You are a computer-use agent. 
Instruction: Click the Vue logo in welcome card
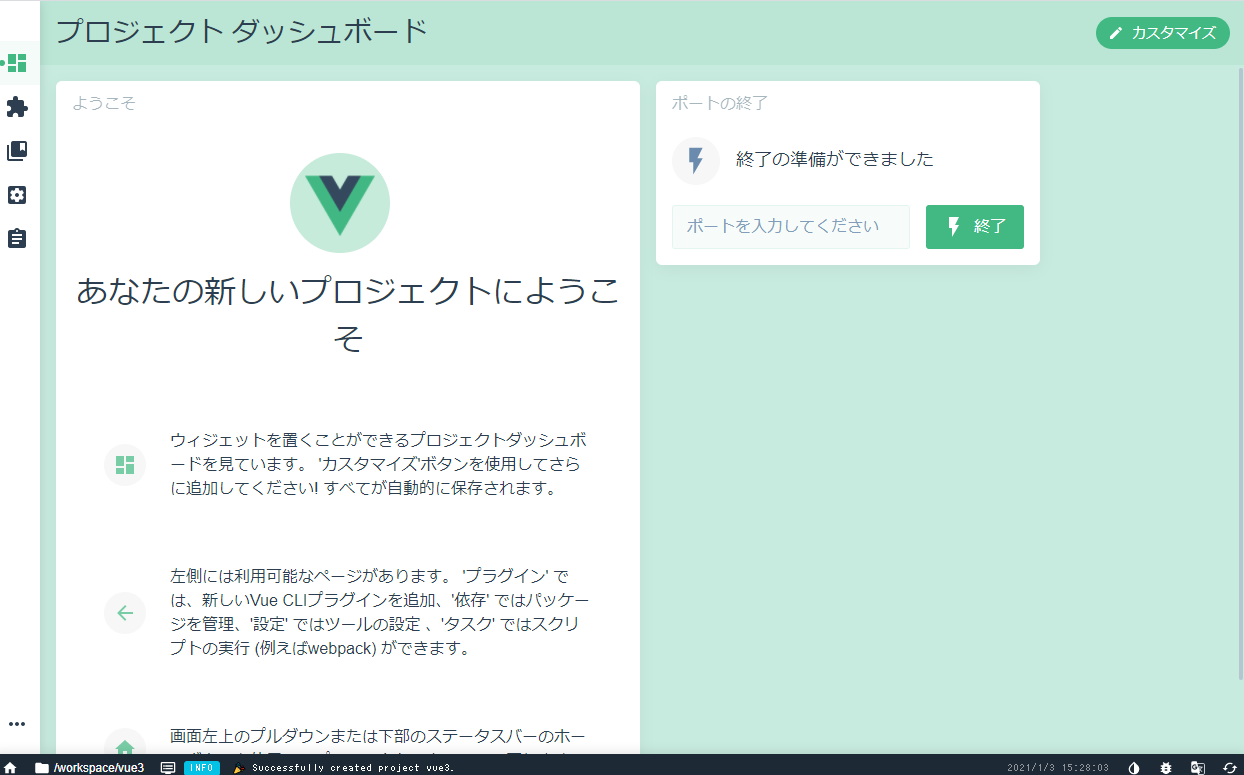pos(340,203)
